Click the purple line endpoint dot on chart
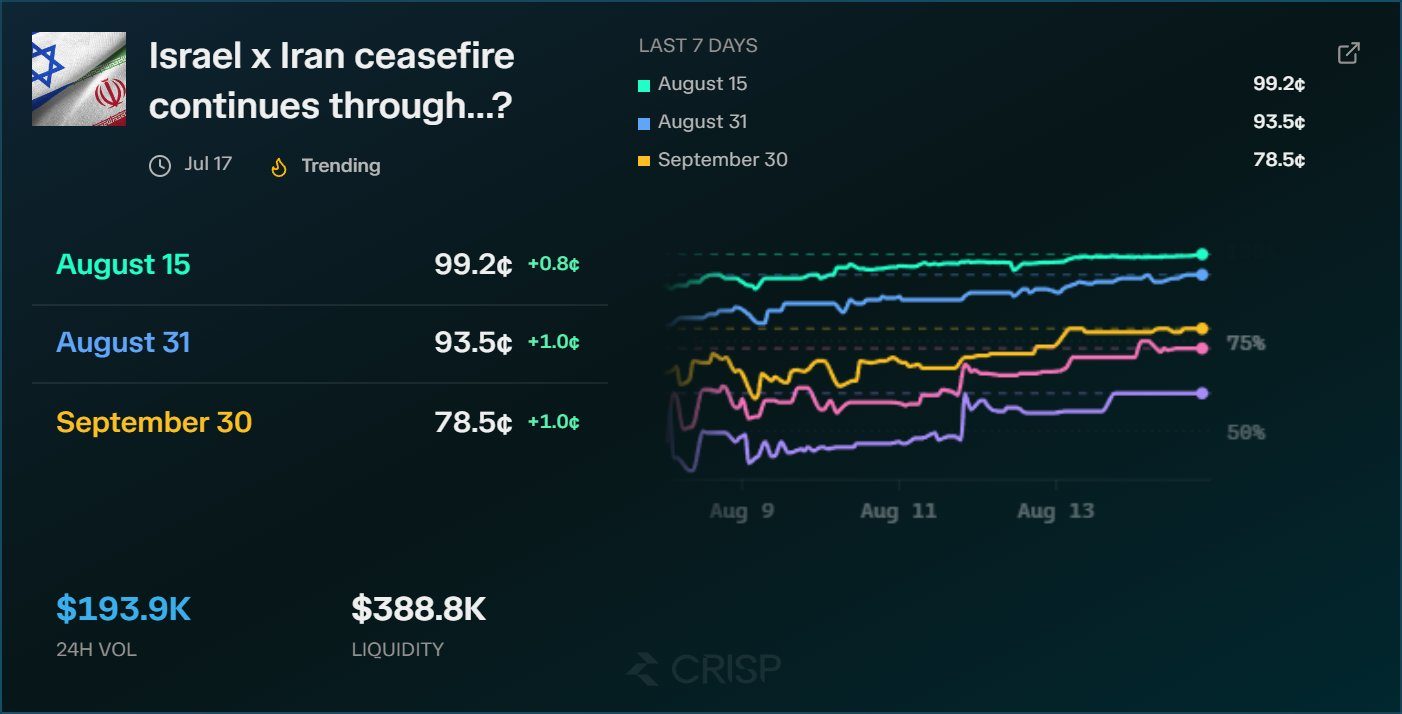This screenshot has width=1402, height=714. coord(1202,393)
